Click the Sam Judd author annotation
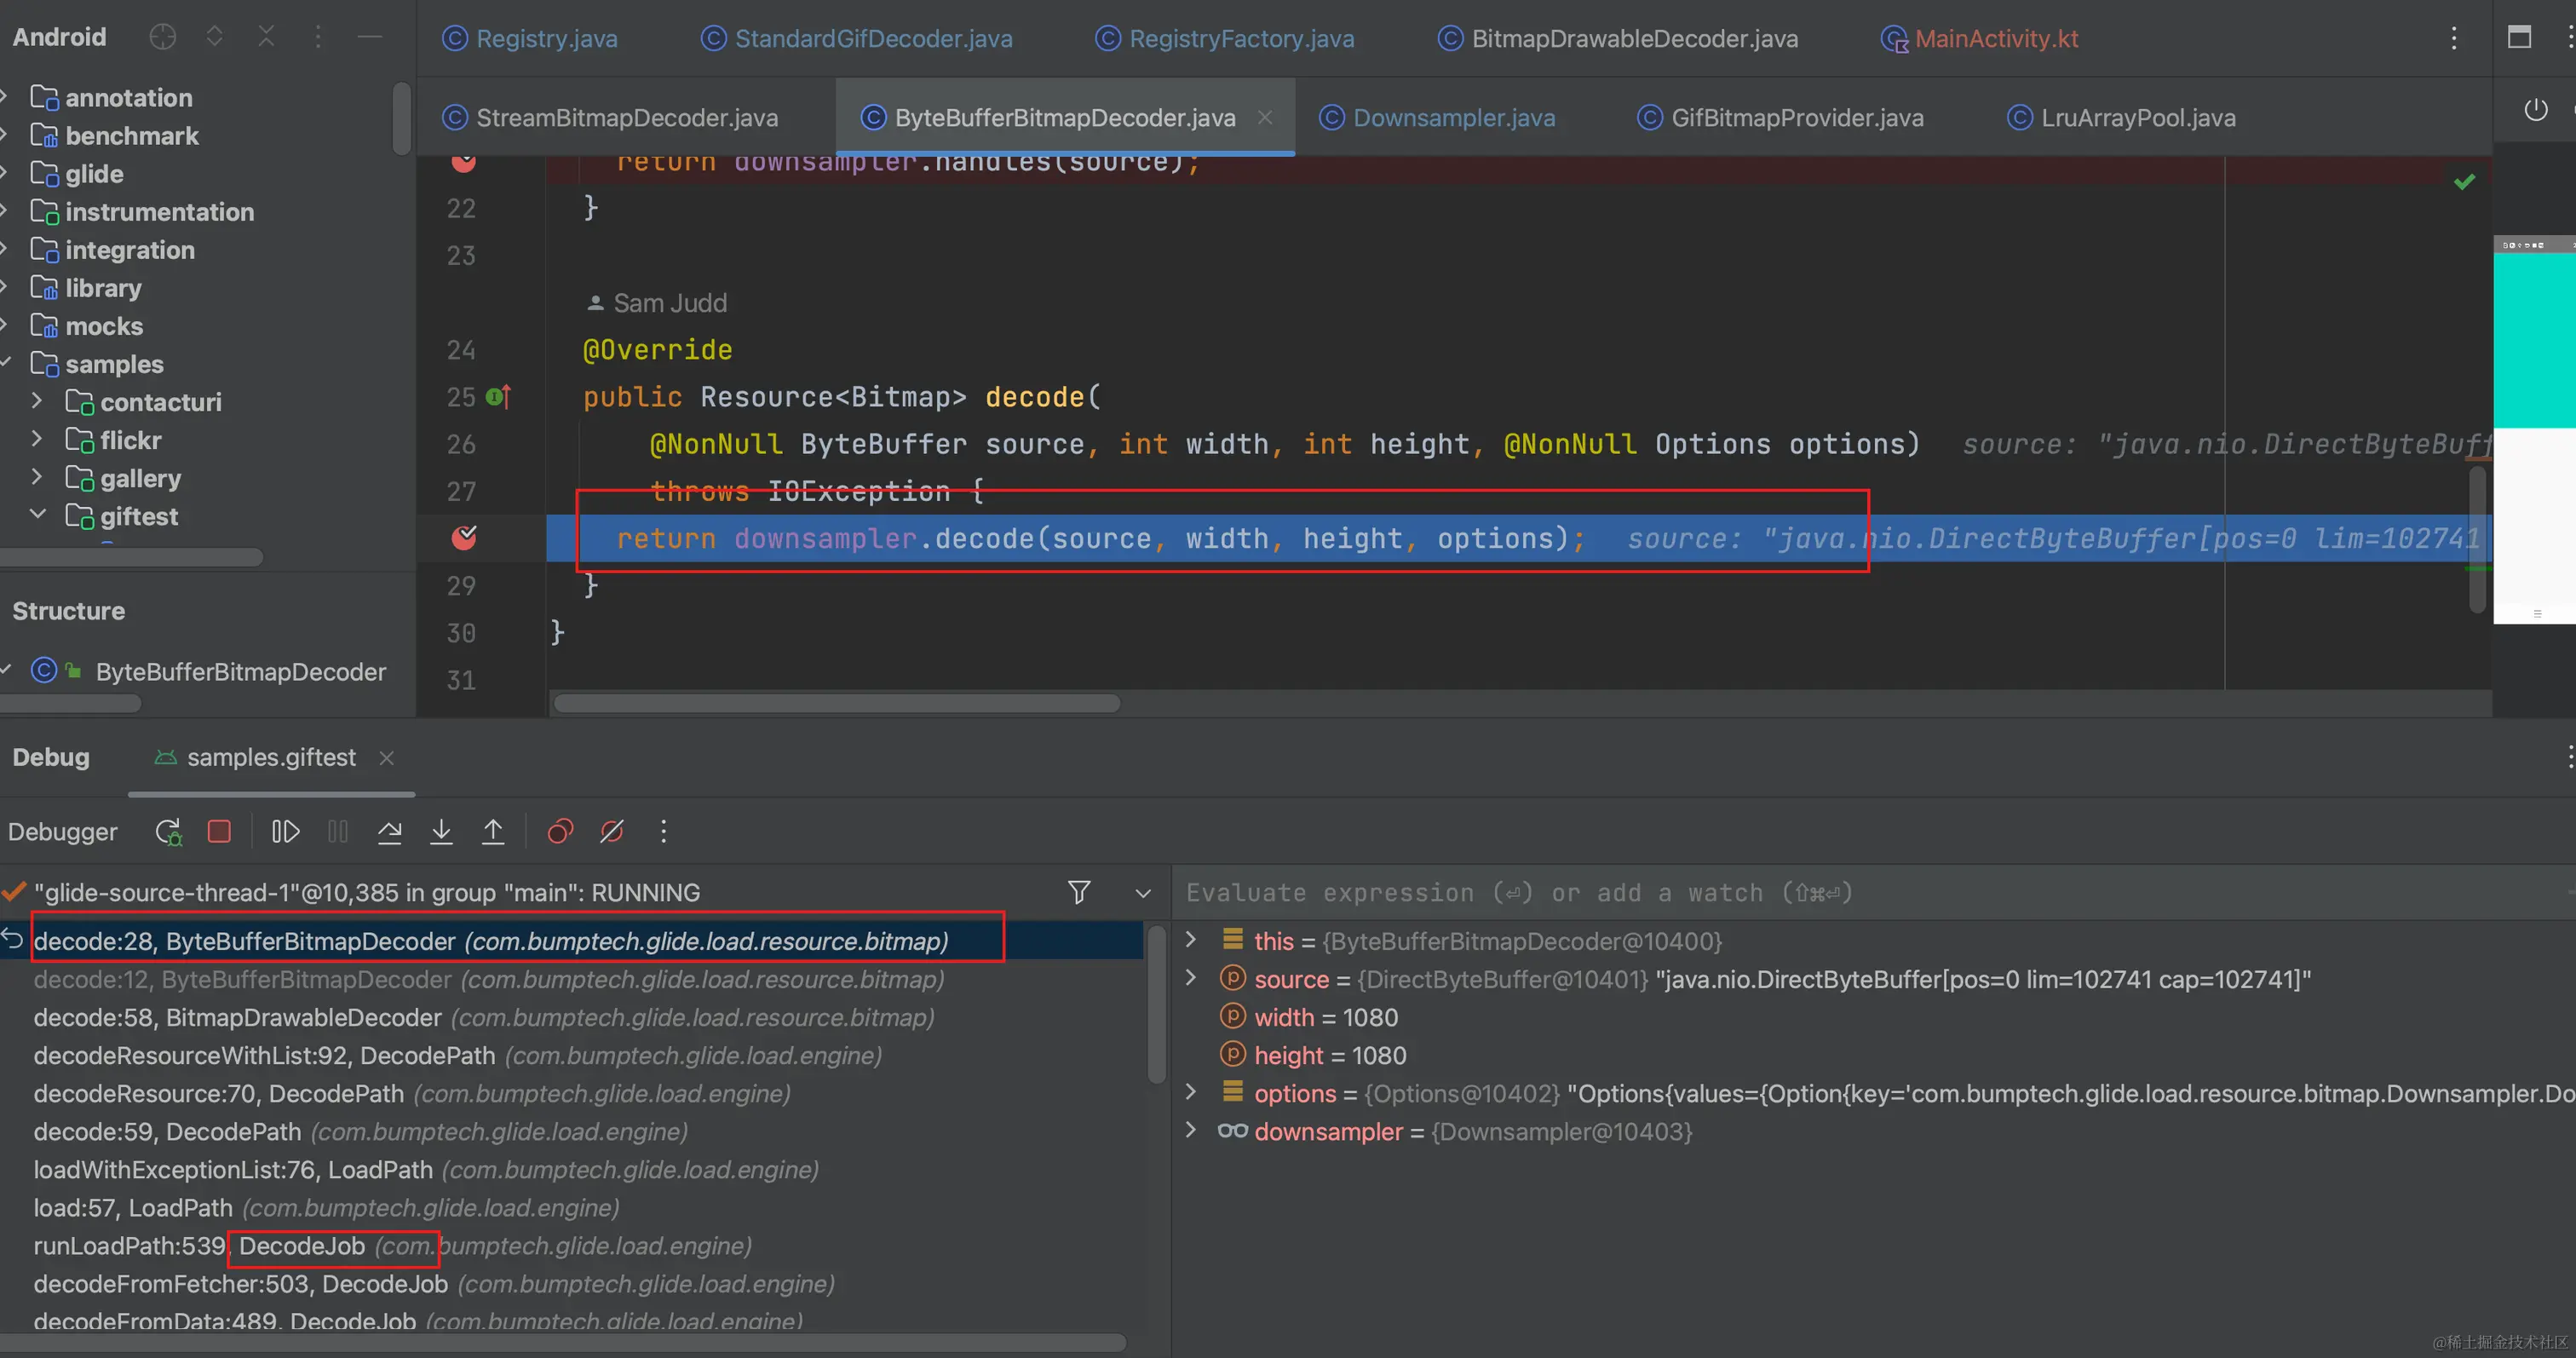This screenshot has height=1358, width=2576. pyautogui.click(x=657, y=302)
